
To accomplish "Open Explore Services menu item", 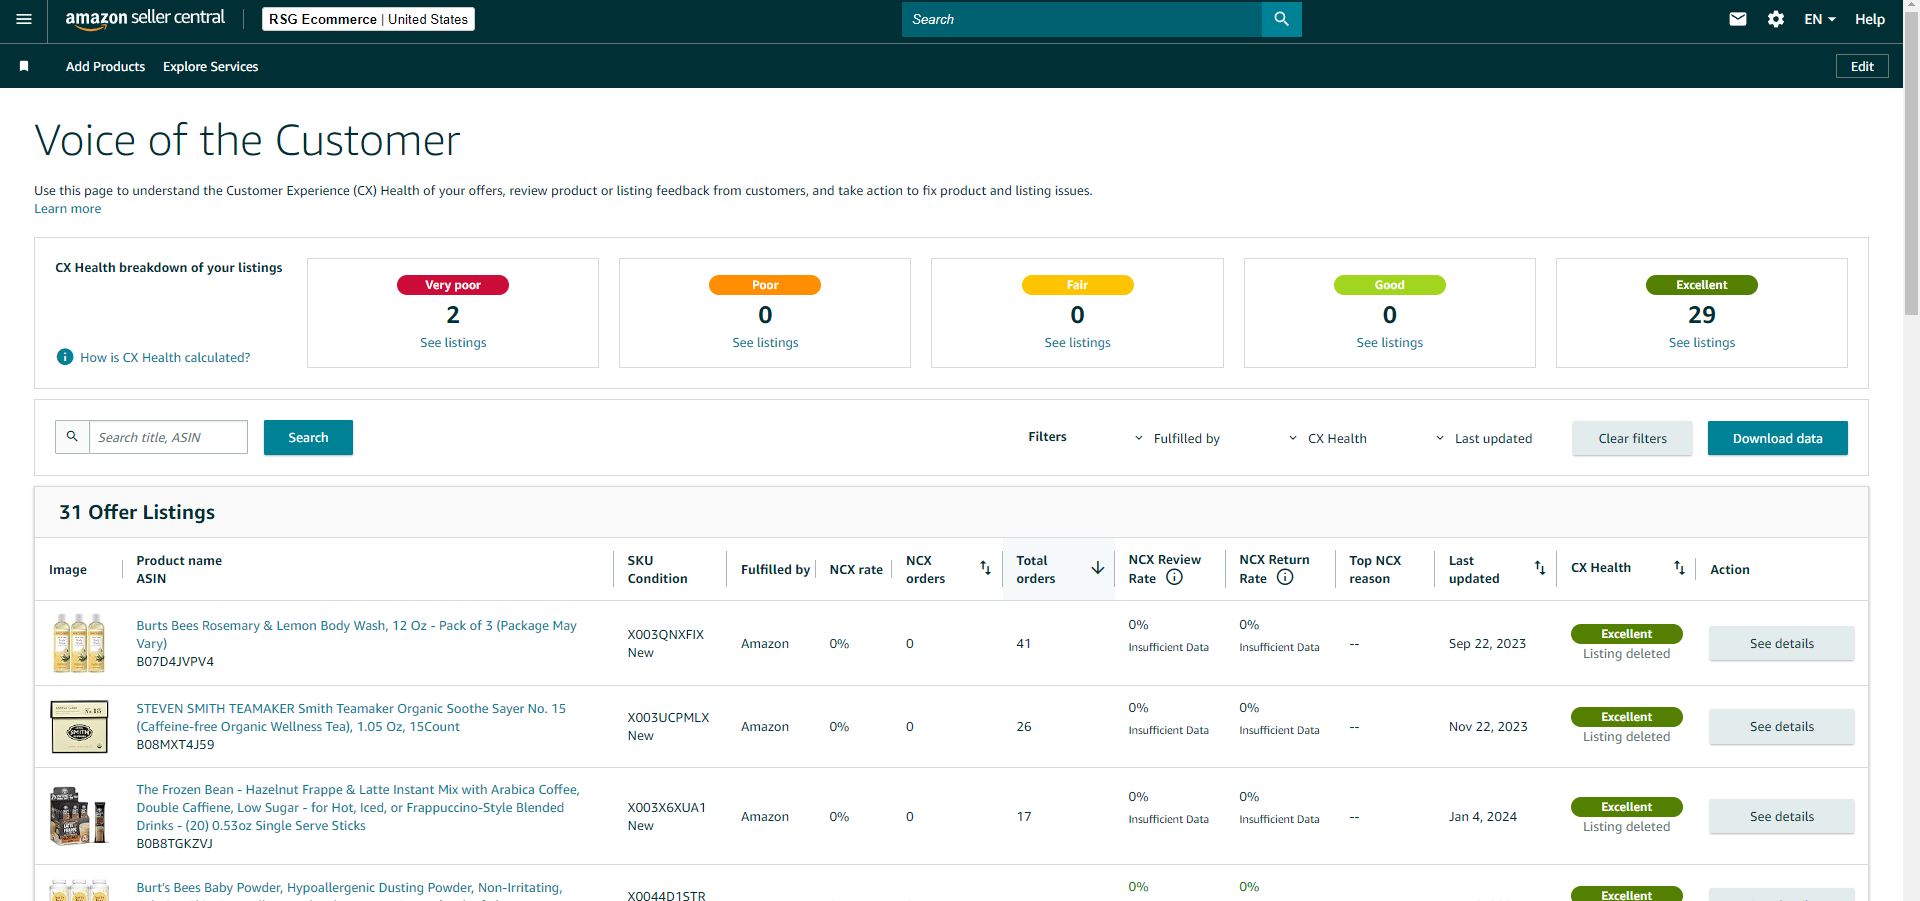I will [x=210, y=66].
